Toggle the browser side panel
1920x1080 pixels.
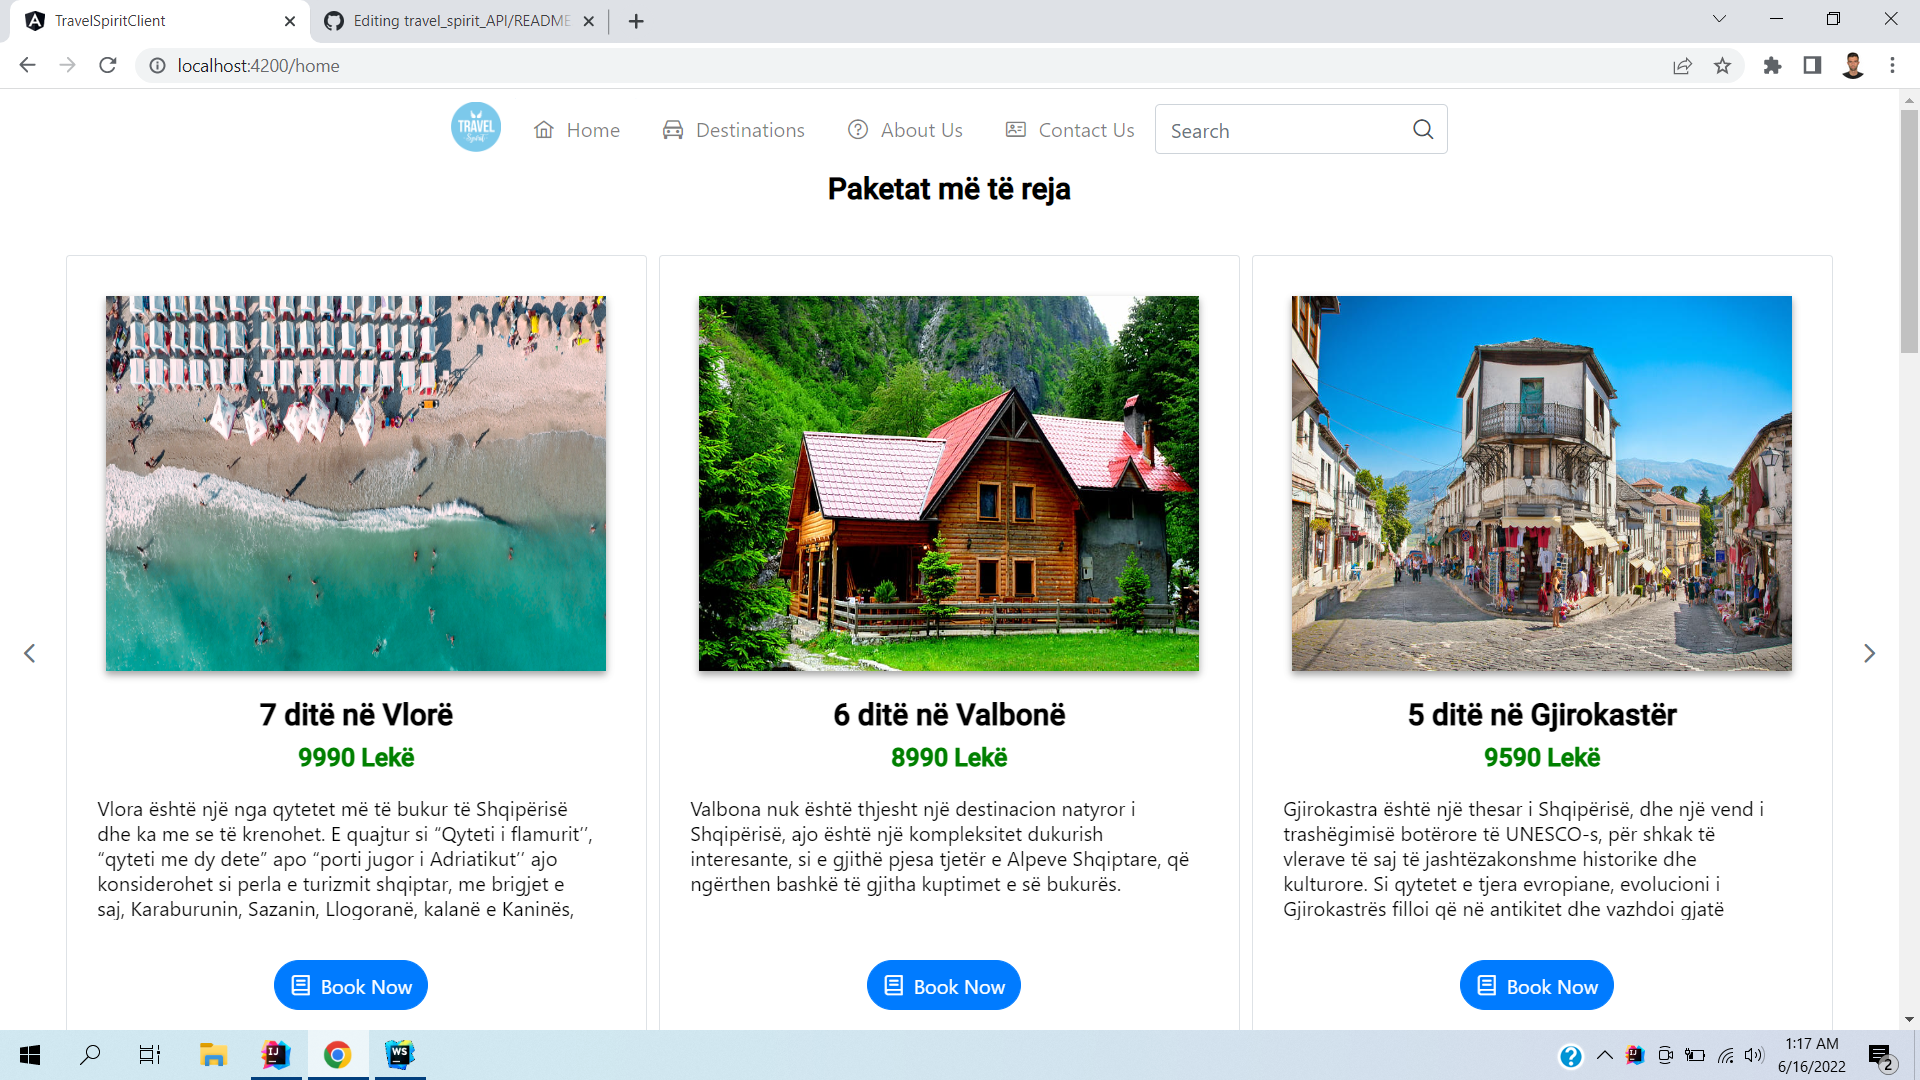pyautogui.click(x=1812, y=66)
